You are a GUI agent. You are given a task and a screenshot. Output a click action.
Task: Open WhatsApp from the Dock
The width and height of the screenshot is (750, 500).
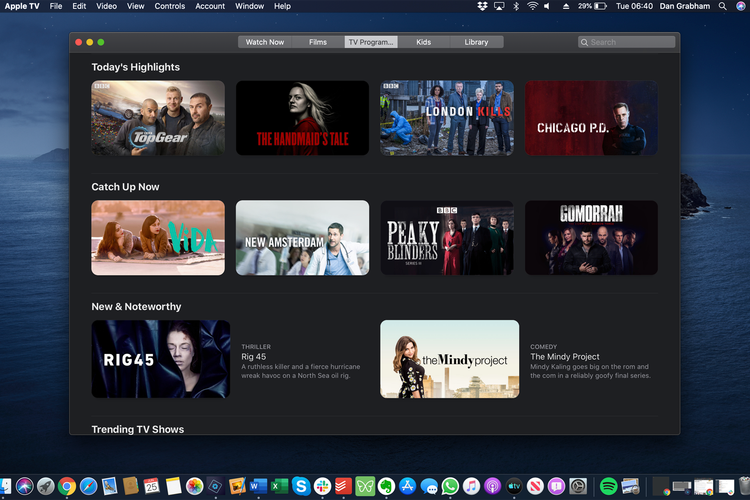click(x=450, y=487)
